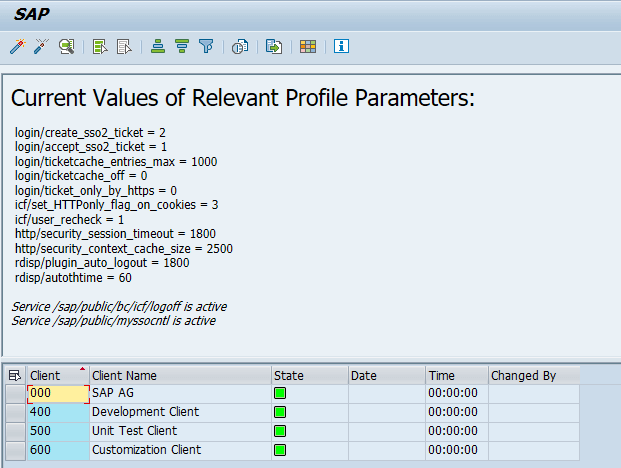
Task: Click the Client Name column header
Action: [180, 375]
